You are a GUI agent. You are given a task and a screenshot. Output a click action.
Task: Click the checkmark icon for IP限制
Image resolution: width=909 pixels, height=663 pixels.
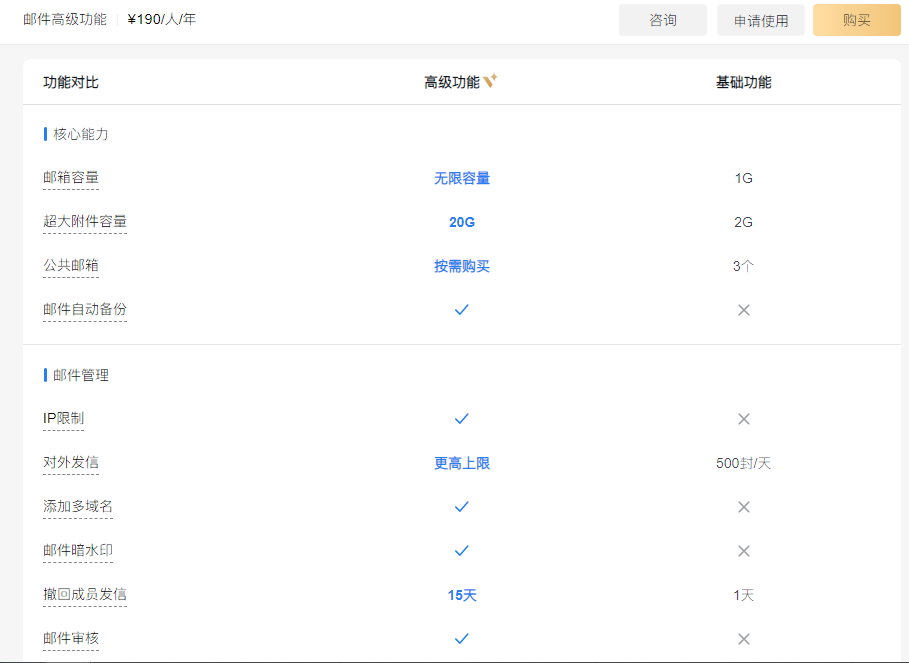click(461, 419)
